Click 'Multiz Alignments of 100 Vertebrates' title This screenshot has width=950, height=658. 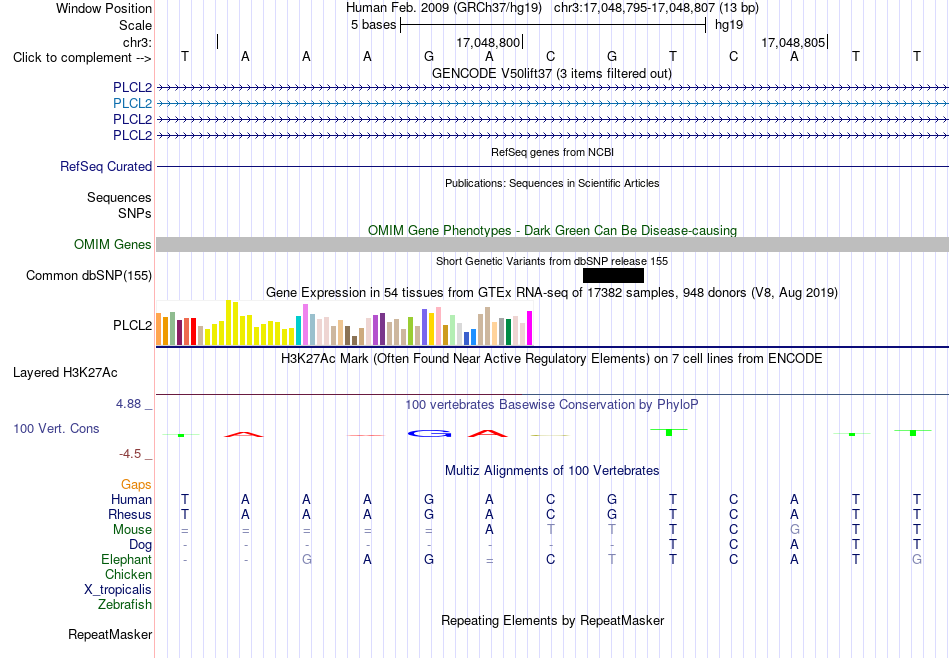point(552,470)
